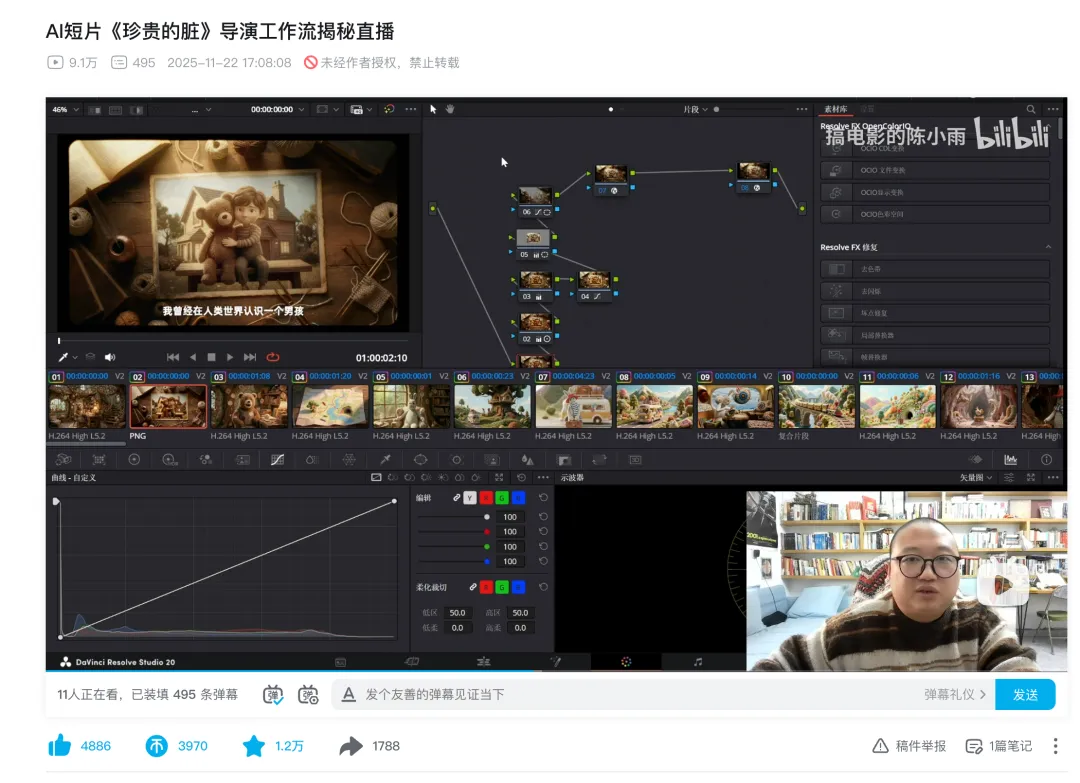The height and width of the screenshot is (783, 1080).
Task: Click the skip to first frame button
Action: (173, 357)
